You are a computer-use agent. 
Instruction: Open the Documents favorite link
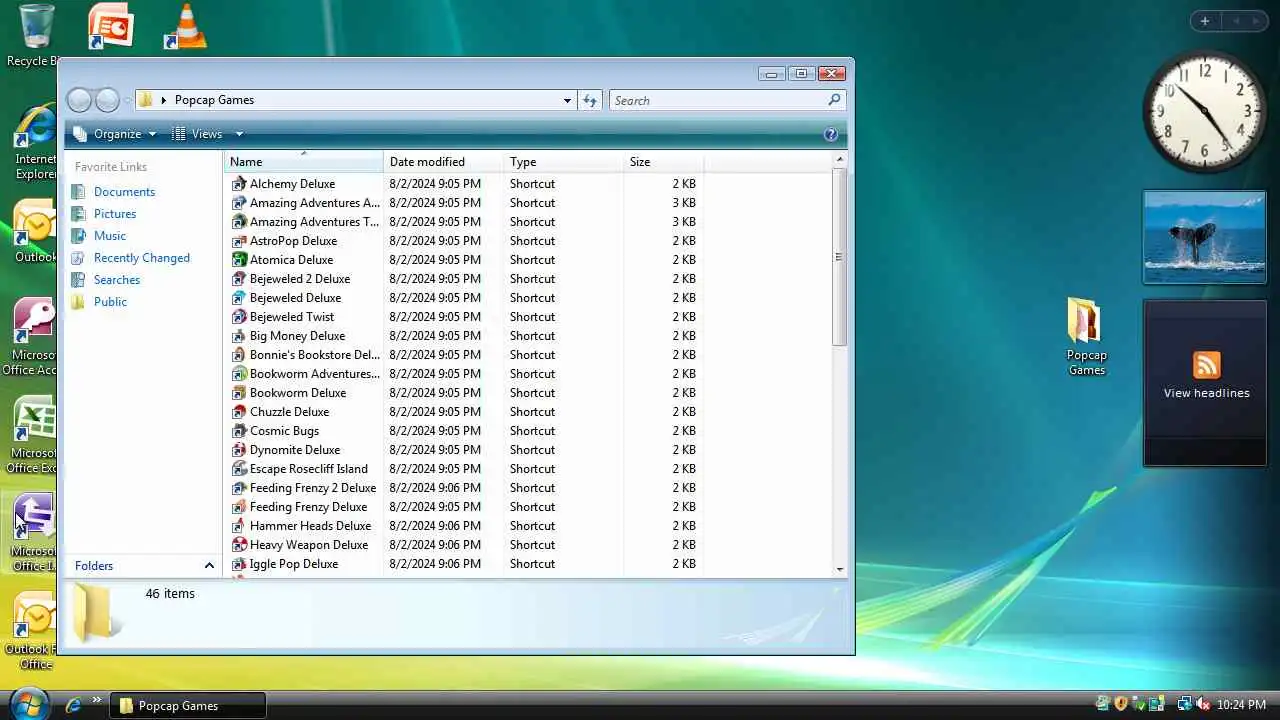point(124,192)
